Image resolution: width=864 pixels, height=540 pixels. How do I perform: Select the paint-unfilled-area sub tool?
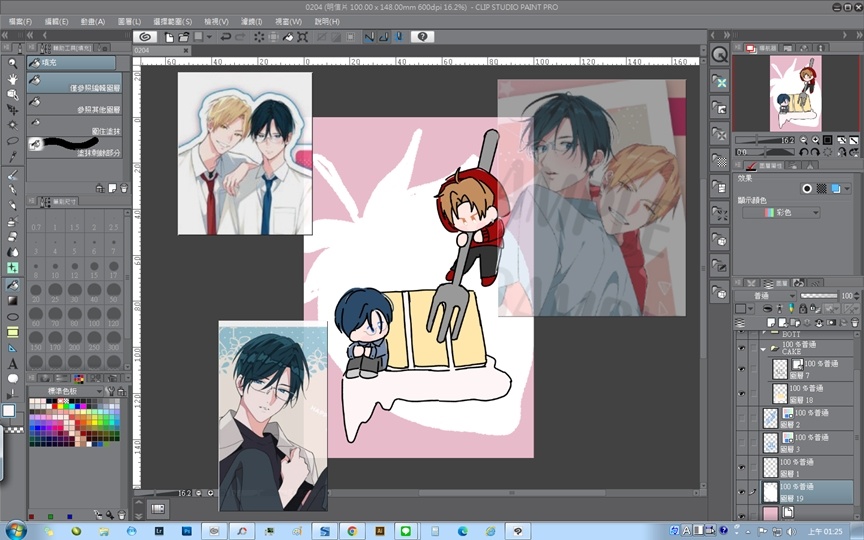75,148
